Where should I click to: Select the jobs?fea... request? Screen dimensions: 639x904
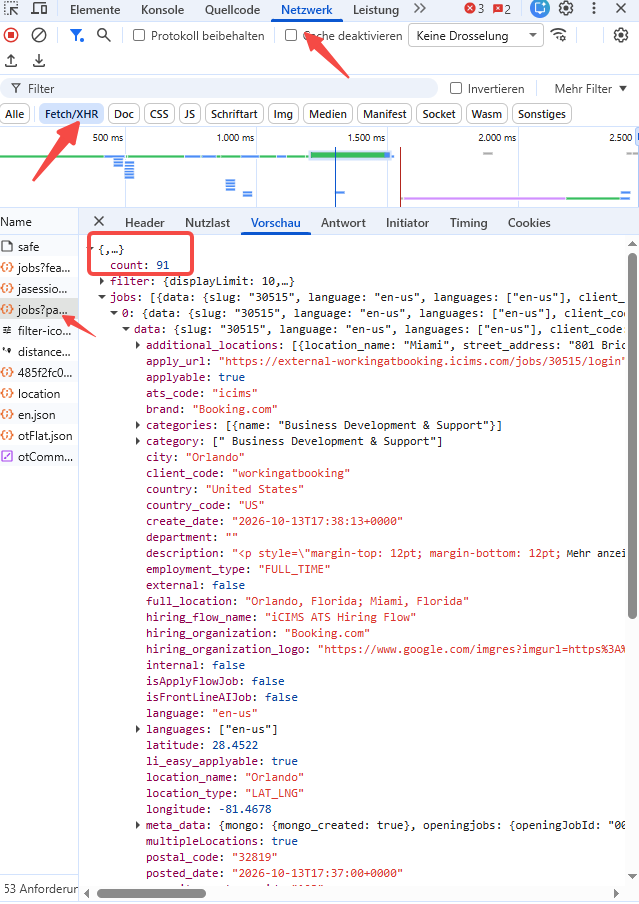pyautogui.click(x=39, y=268)
